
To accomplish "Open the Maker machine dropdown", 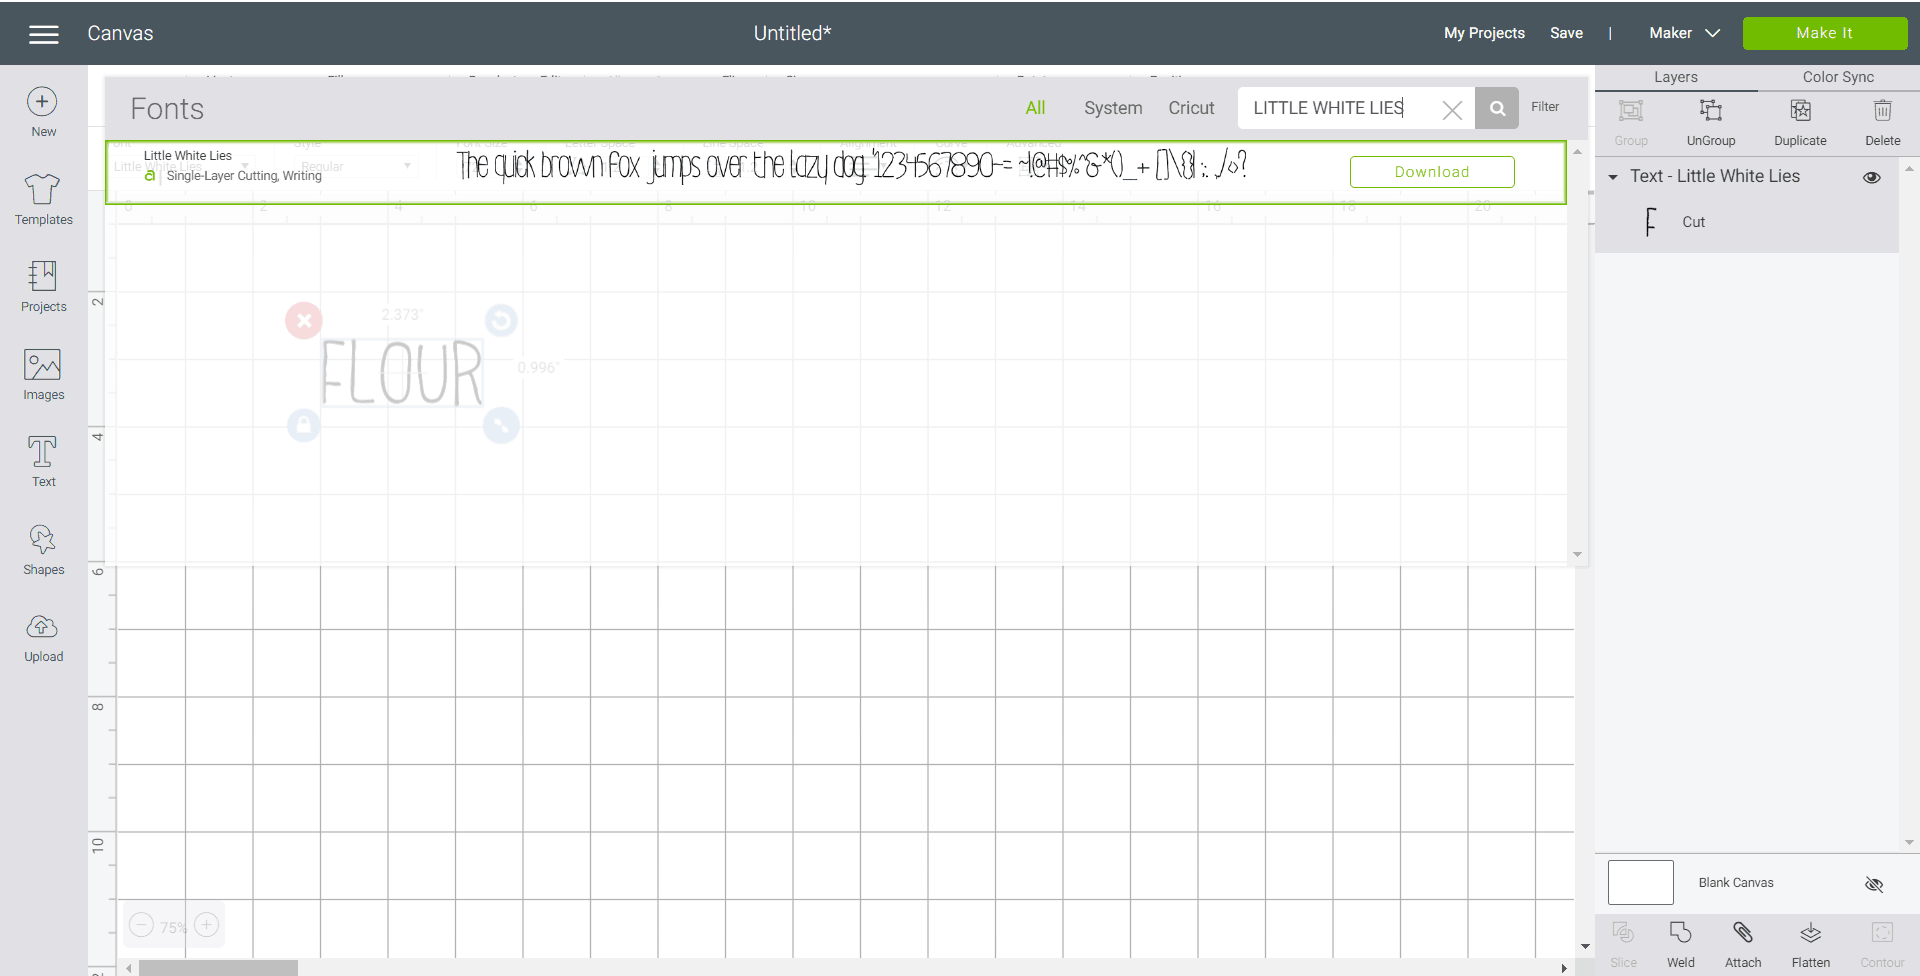I will (x=1684, y=33).
